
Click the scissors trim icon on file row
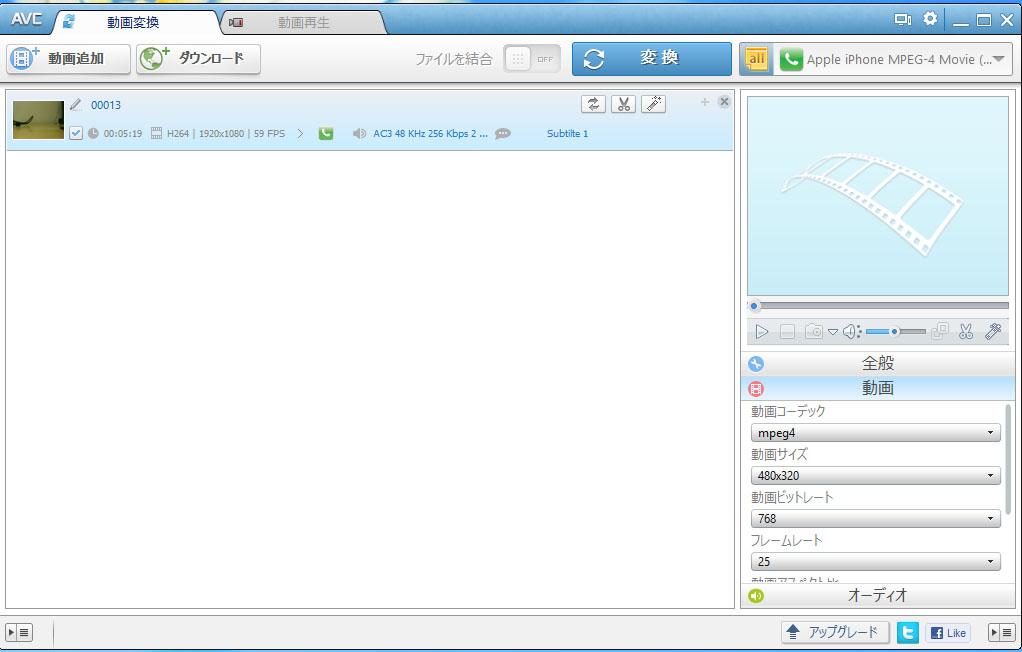[x=623, y=104]
